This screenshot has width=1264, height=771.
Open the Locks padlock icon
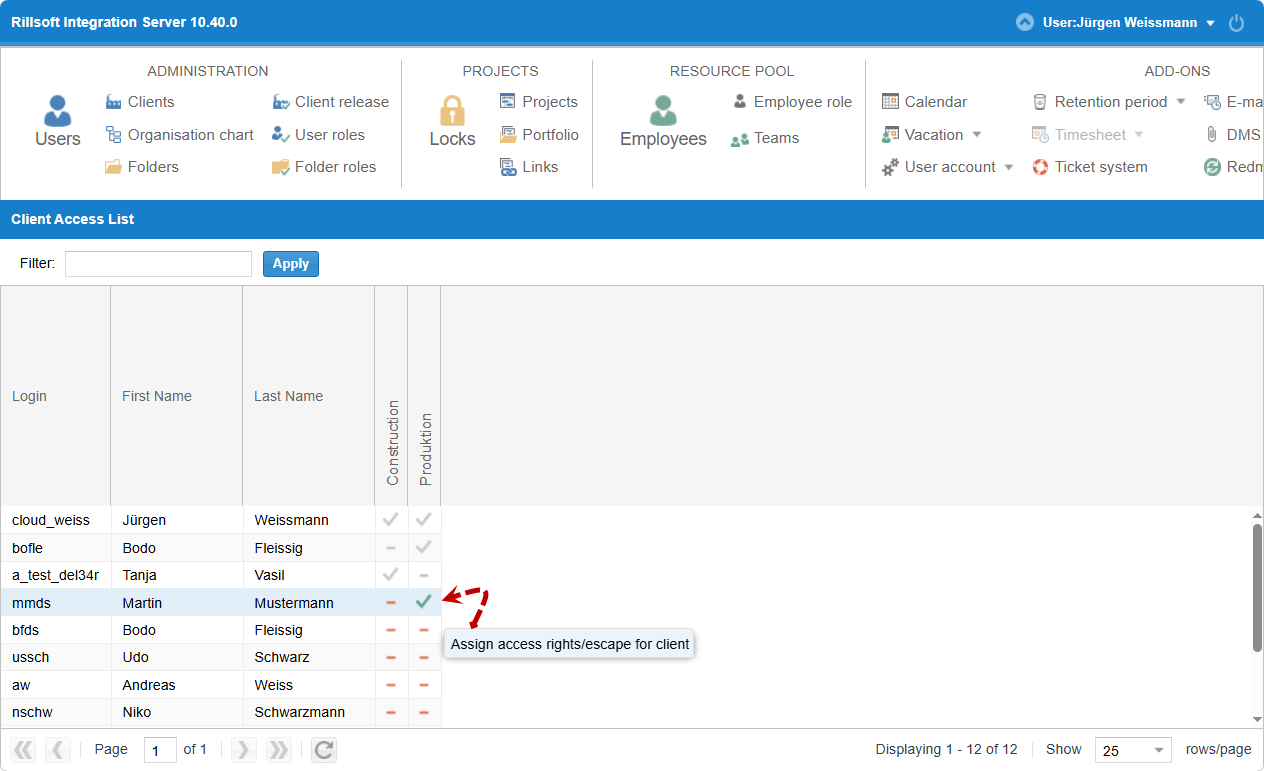[452, 122]
